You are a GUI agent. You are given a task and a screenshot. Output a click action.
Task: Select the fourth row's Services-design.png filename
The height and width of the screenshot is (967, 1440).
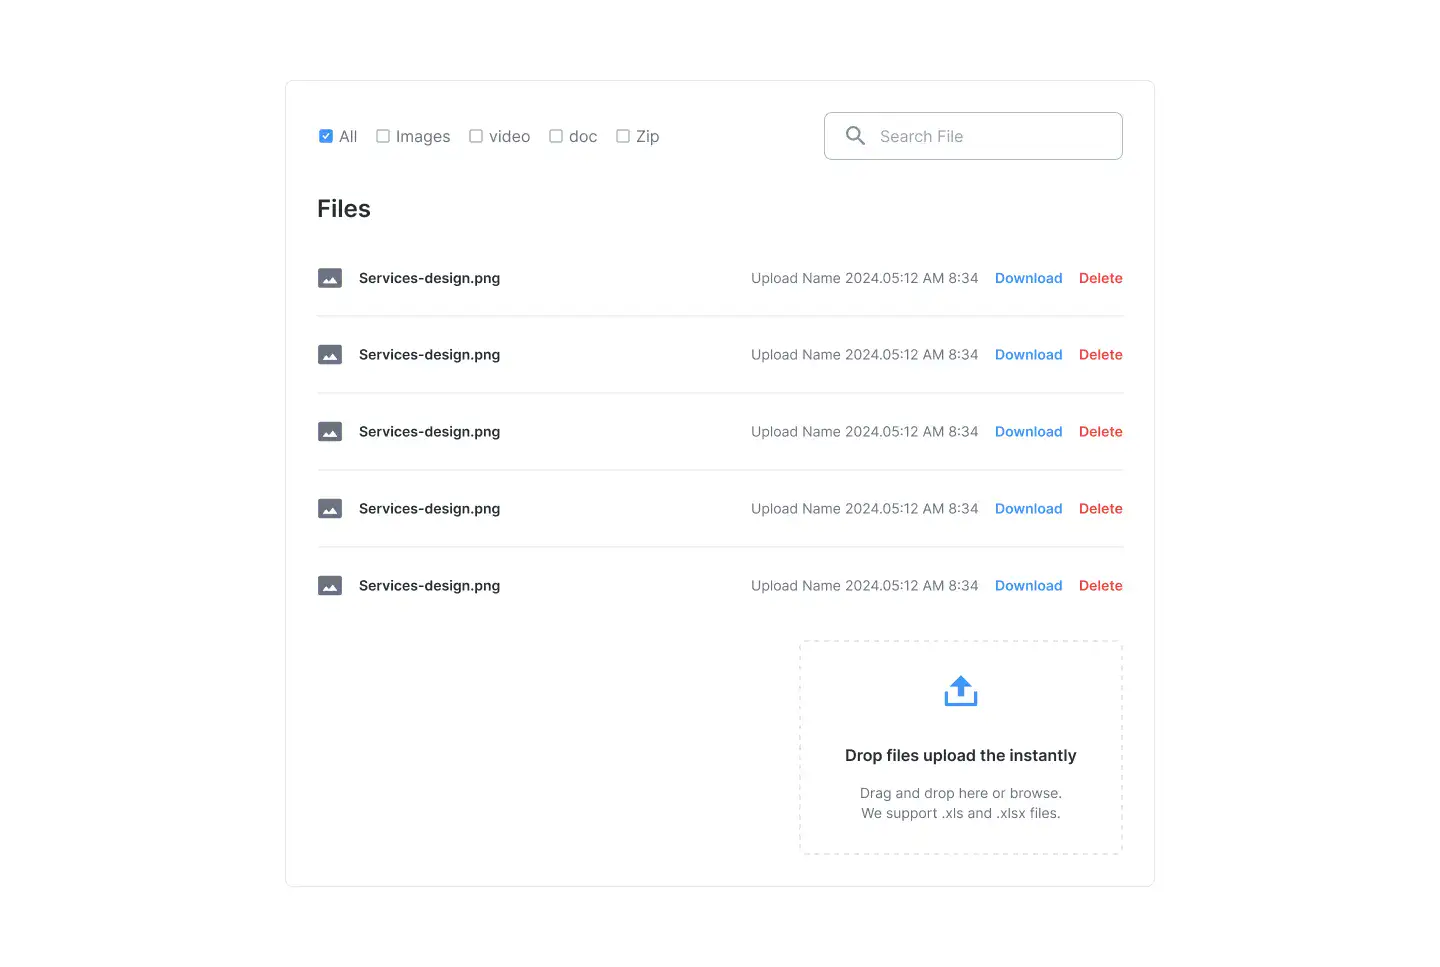pos(430,509)
